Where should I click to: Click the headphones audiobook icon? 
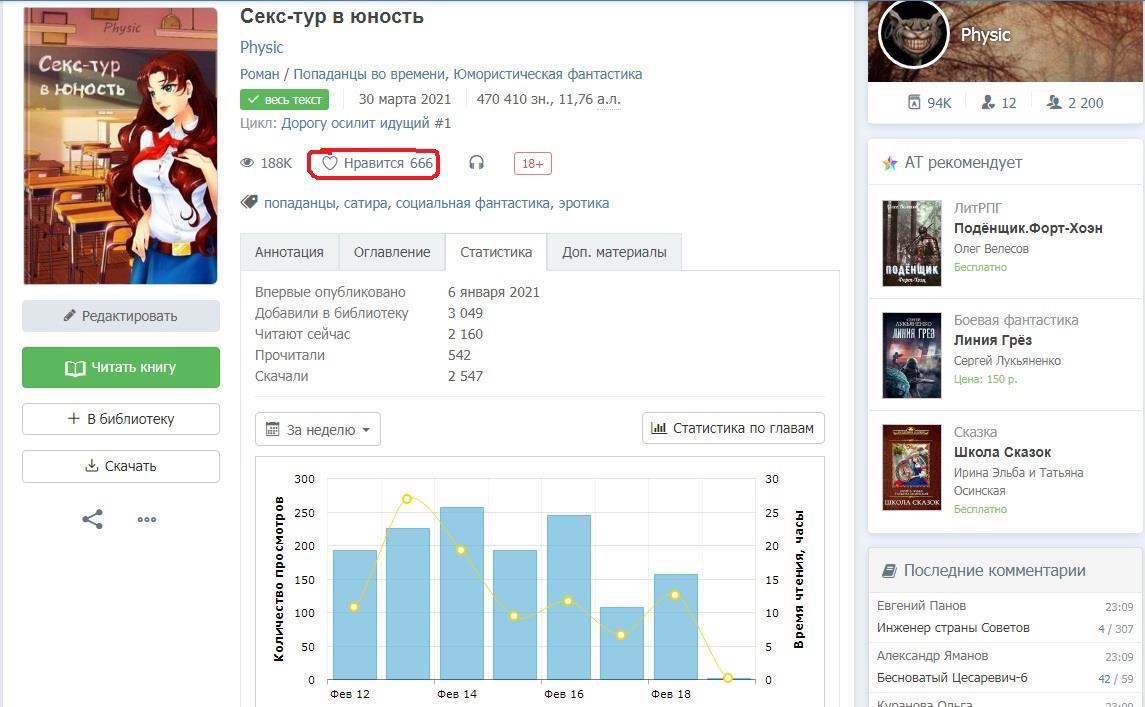pos(476,163)
